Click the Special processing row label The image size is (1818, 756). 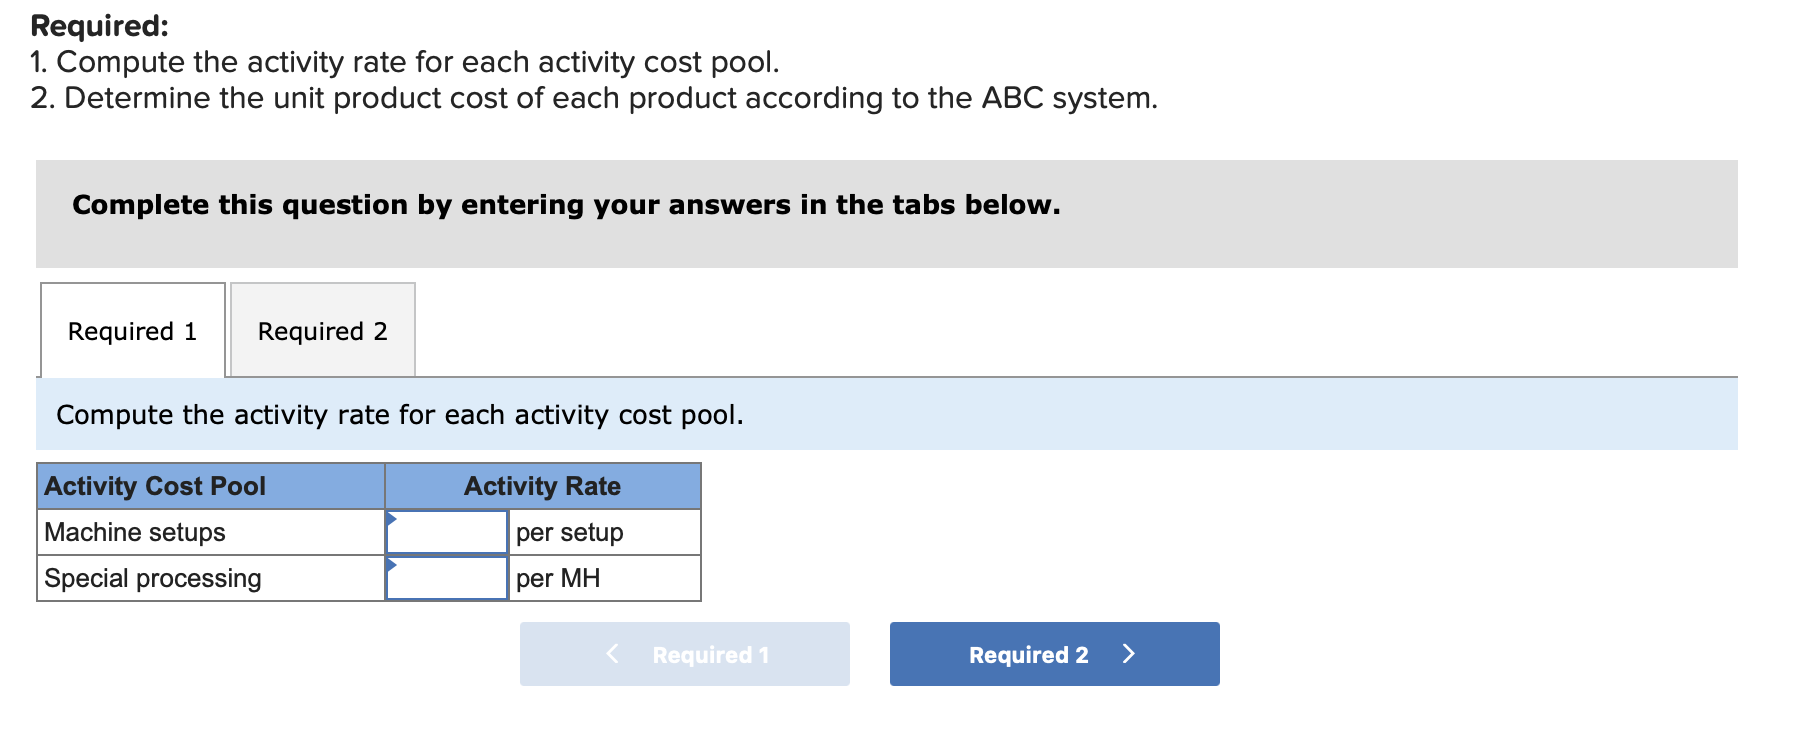153,579
